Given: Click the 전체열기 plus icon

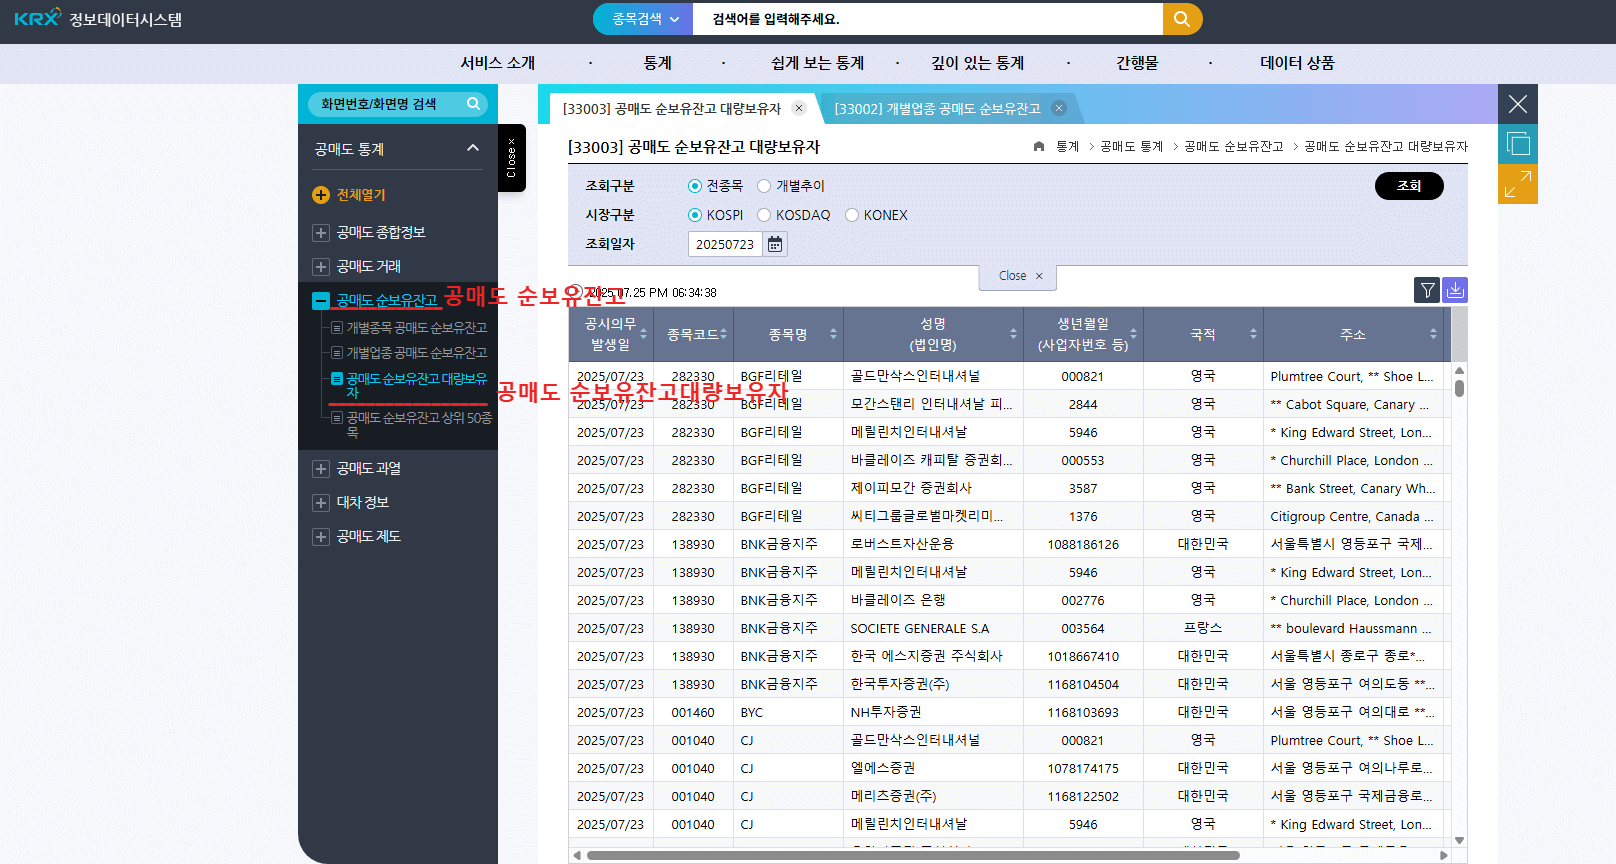Looking at the screenshot, I should (321, 195).
